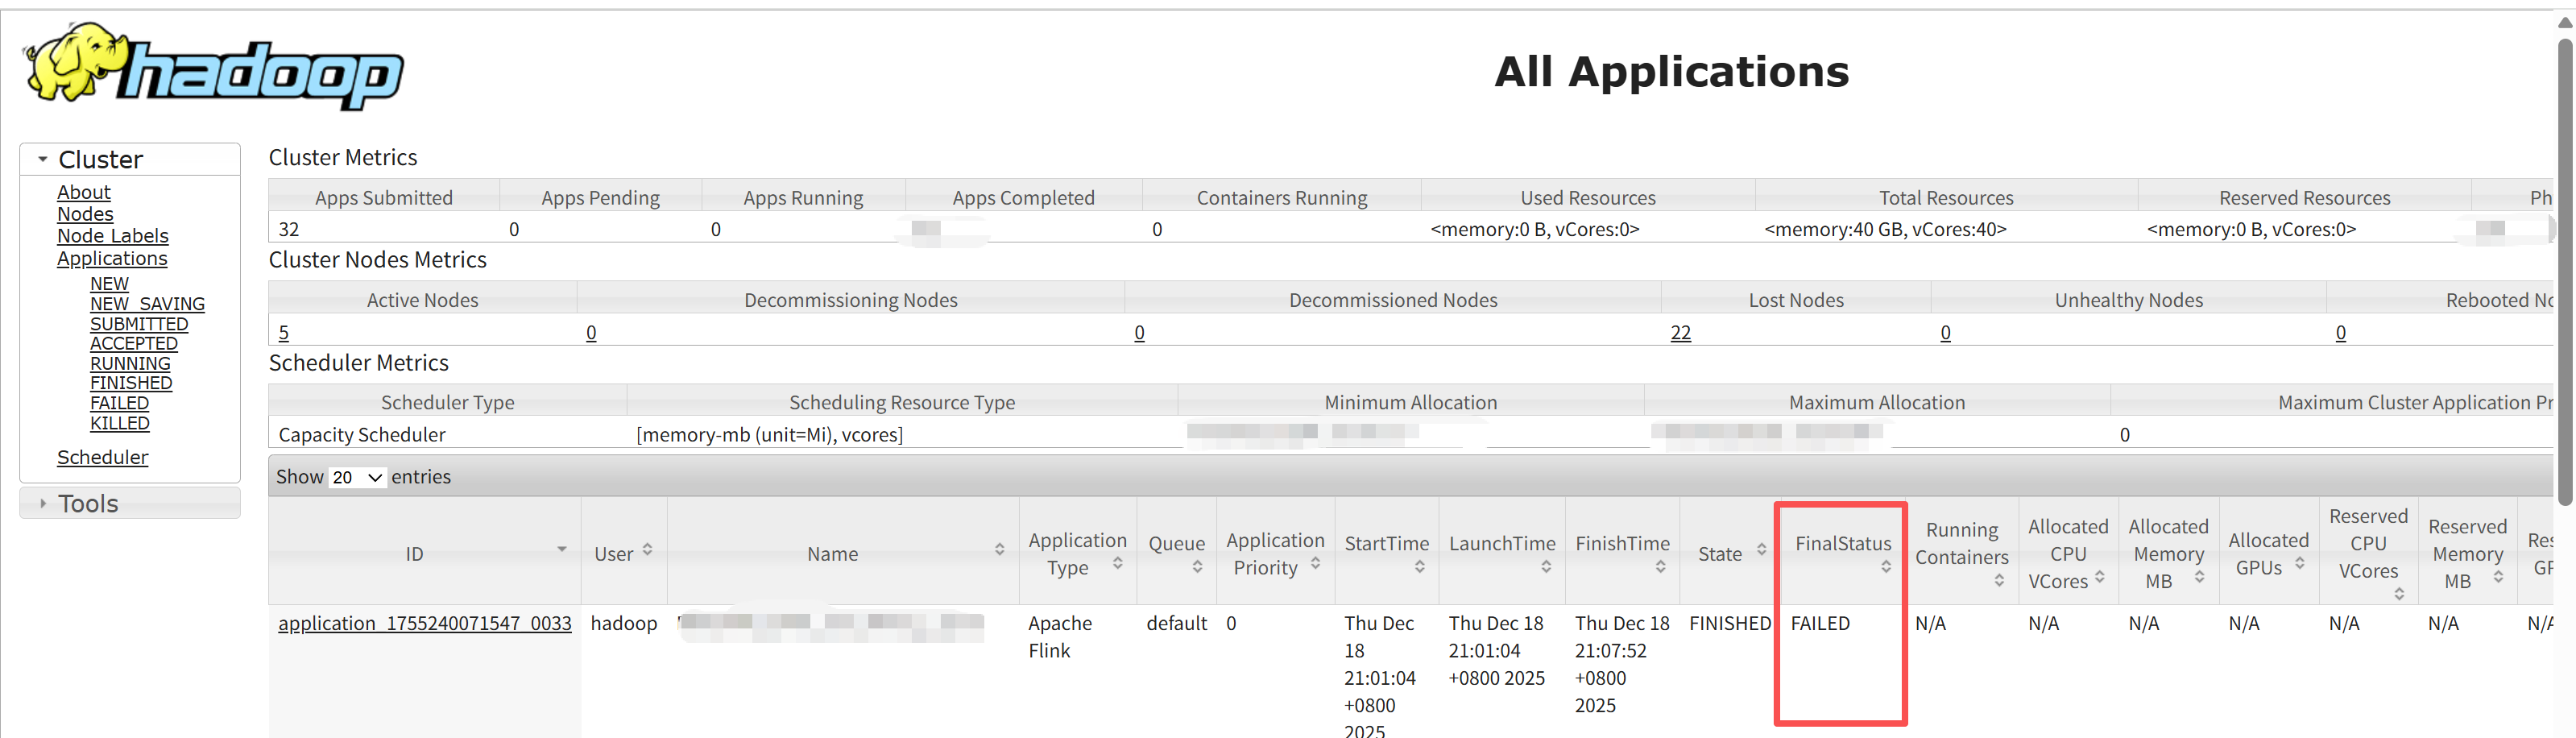Expand the Tools section
The height and width of the screenshot is (738, 2576).
(43, 503)
